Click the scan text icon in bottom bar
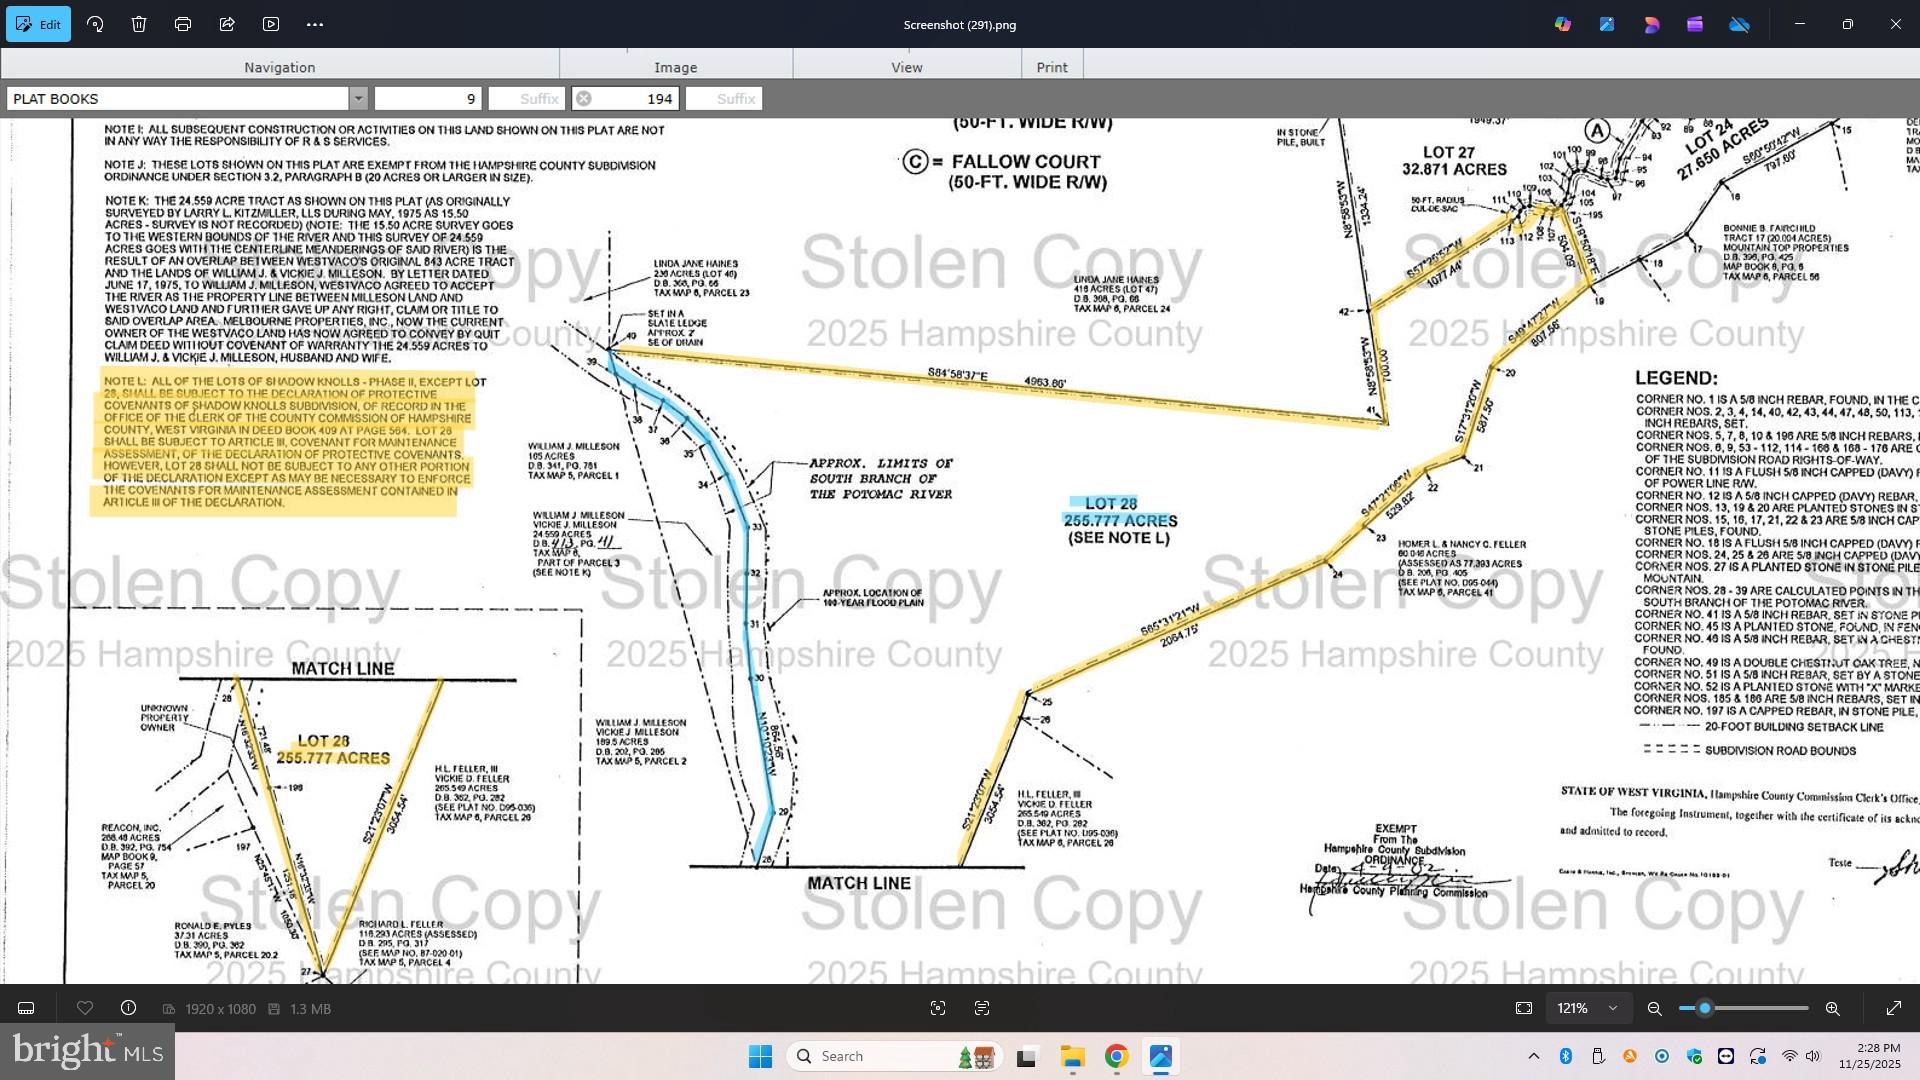 coord(982,1008)
